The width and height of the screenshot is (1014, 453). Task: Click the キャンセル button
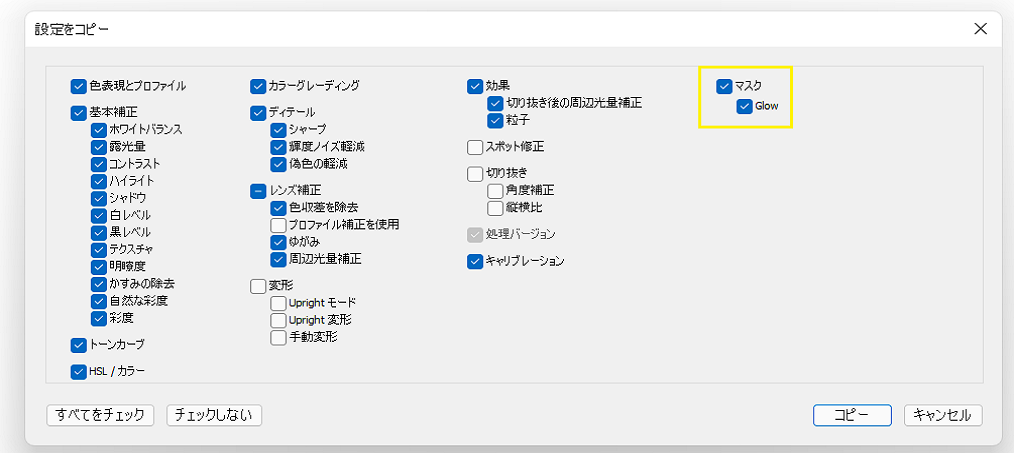click(x=943, y=415)
